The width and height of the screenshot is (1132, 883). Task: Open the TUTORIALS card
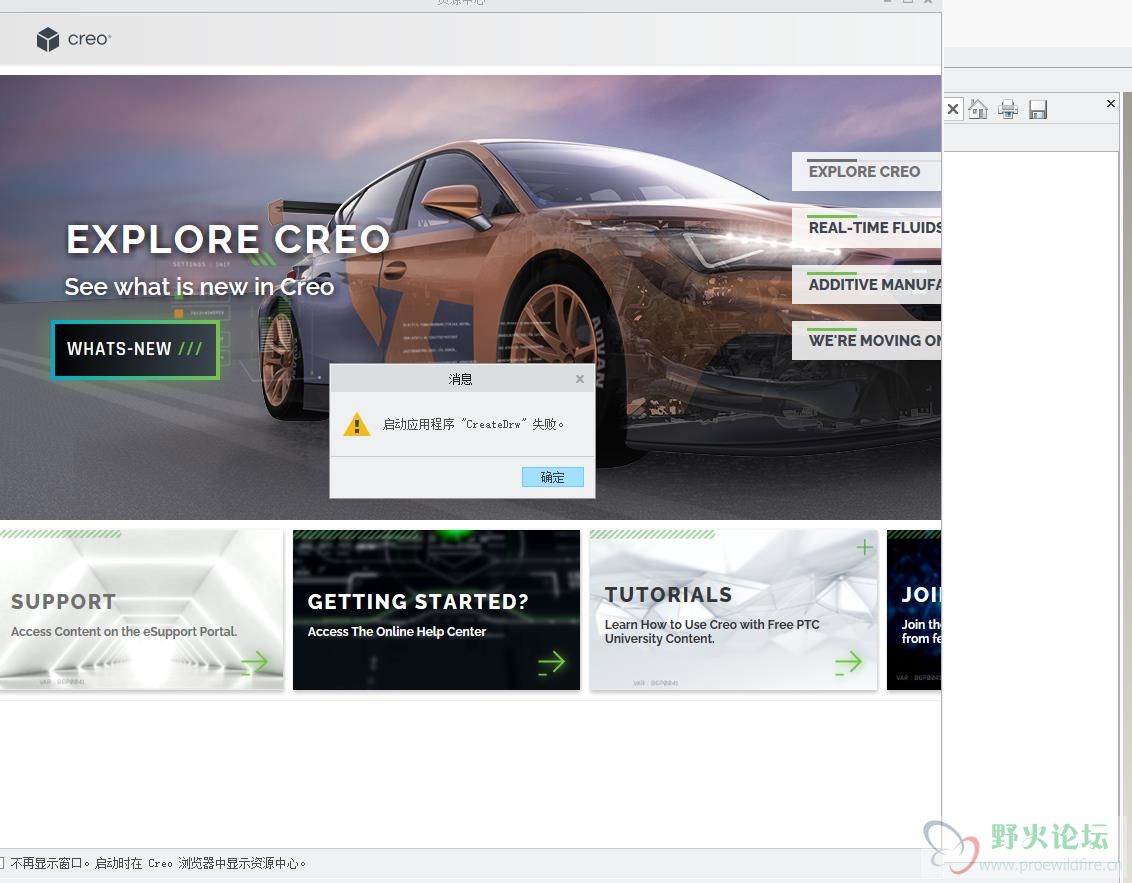click(x=733, y=610)
